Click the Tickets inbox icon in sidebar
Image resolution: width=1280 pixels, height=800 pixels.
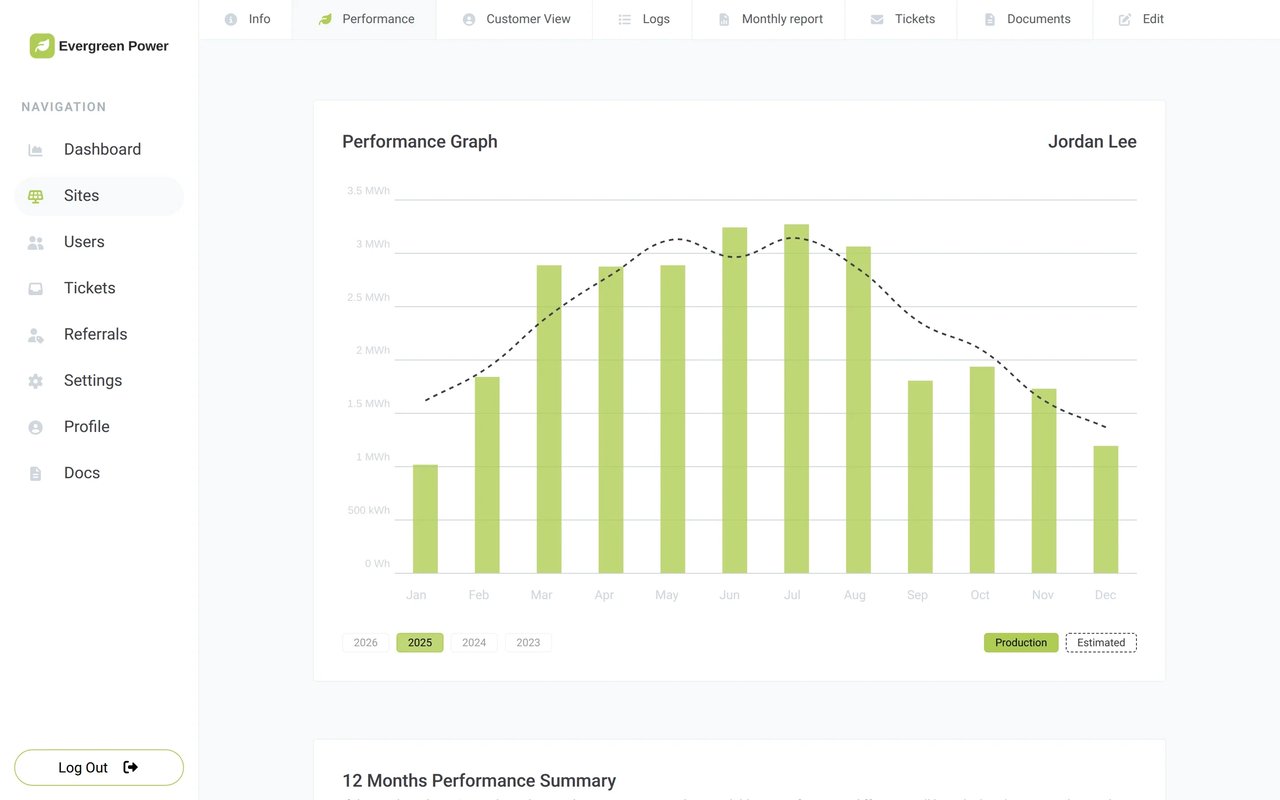[x=36, y=288]
